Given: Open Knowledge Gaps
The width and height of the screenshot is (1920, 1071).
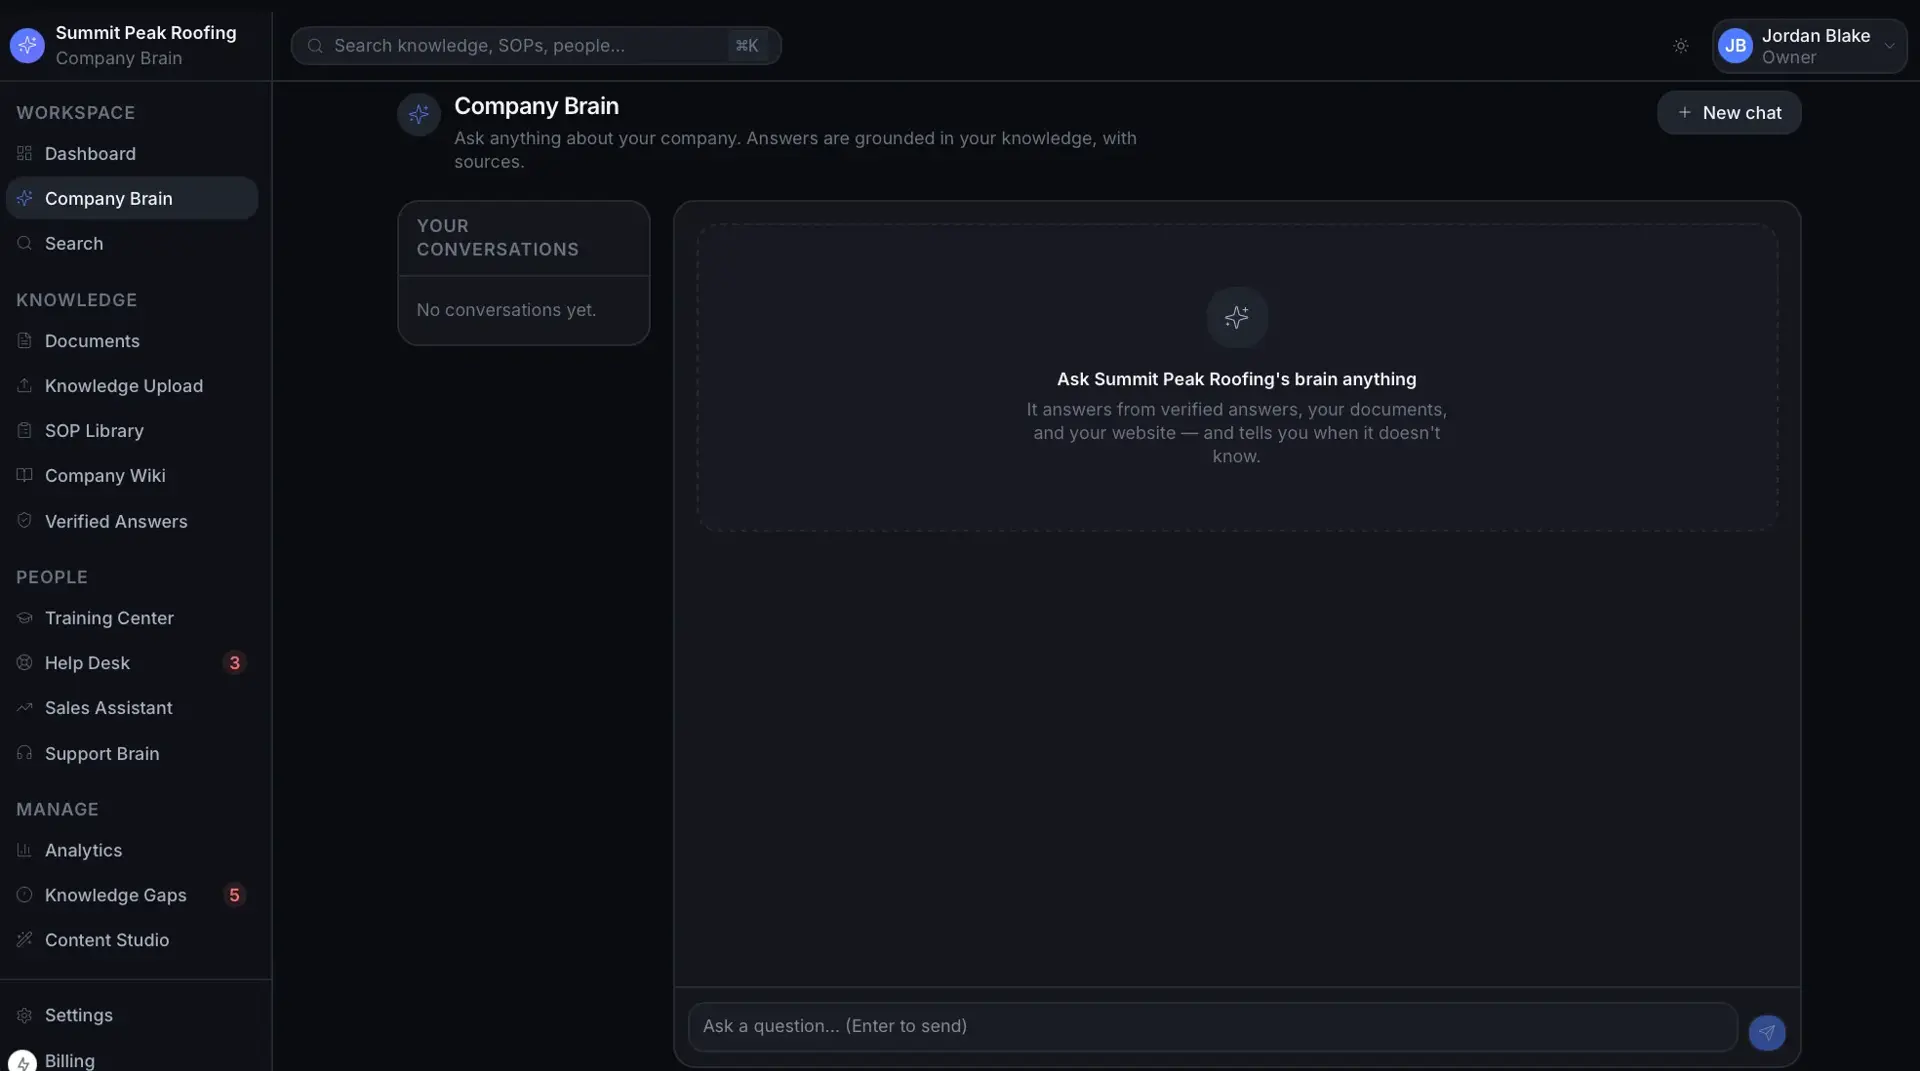Looking at the screenshot, I should [x=132, y=894].
